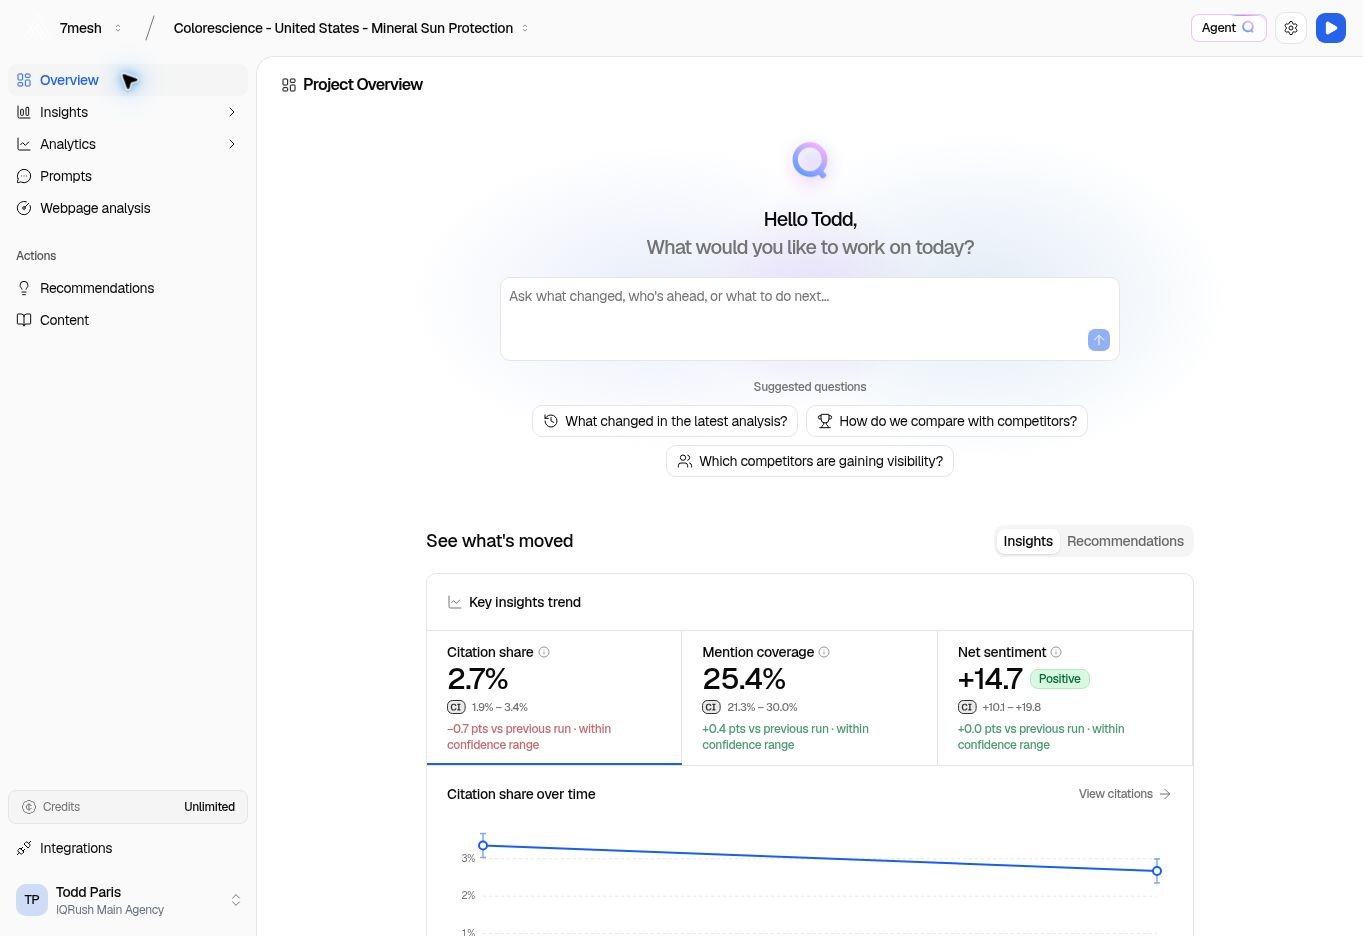
Task: Click the first citation share data point
Action: tap(483, 846)
